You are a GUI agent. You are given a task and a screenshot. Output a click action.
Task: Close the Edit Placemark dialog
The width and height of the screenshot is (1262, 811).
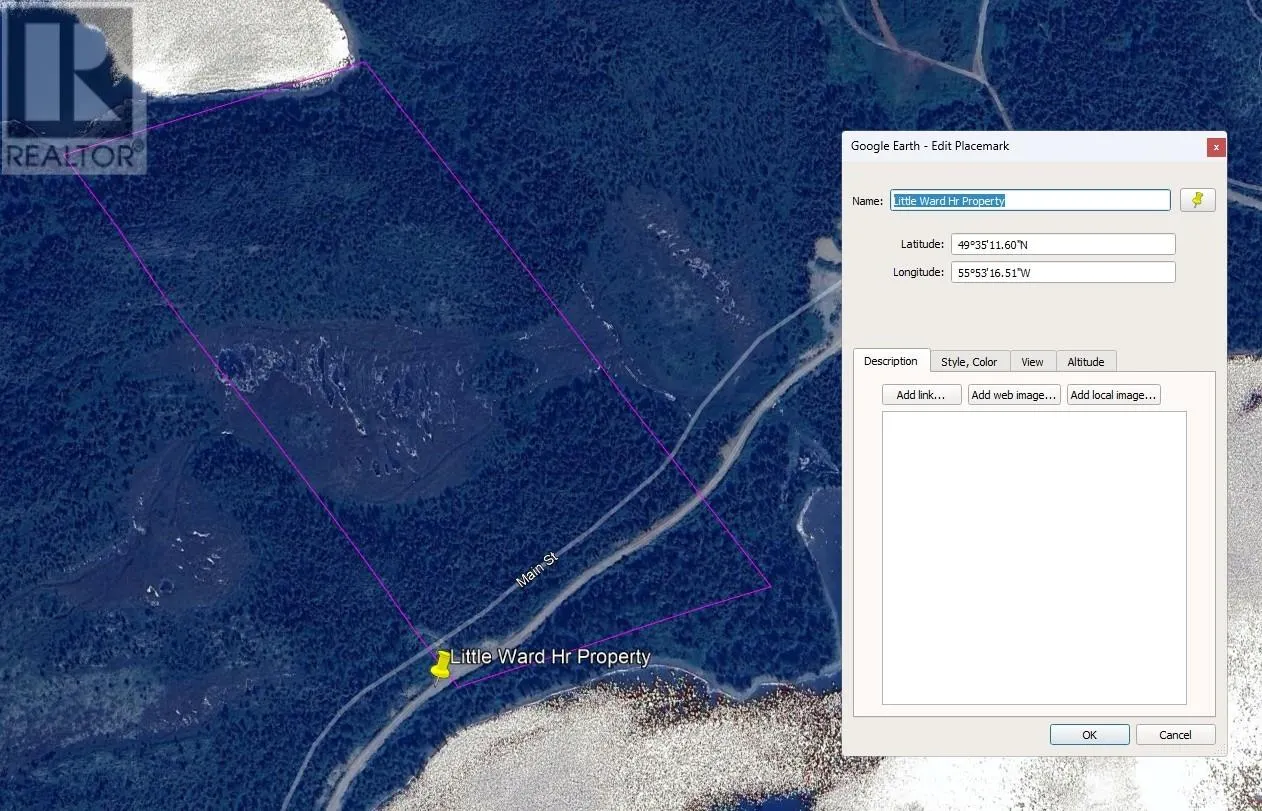1215,146
